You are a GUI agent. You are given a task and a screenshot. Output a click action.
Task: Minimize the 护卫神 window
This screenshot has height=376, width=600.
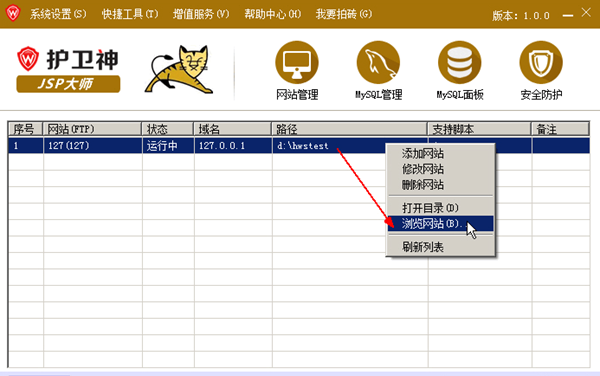pos(568,16)
